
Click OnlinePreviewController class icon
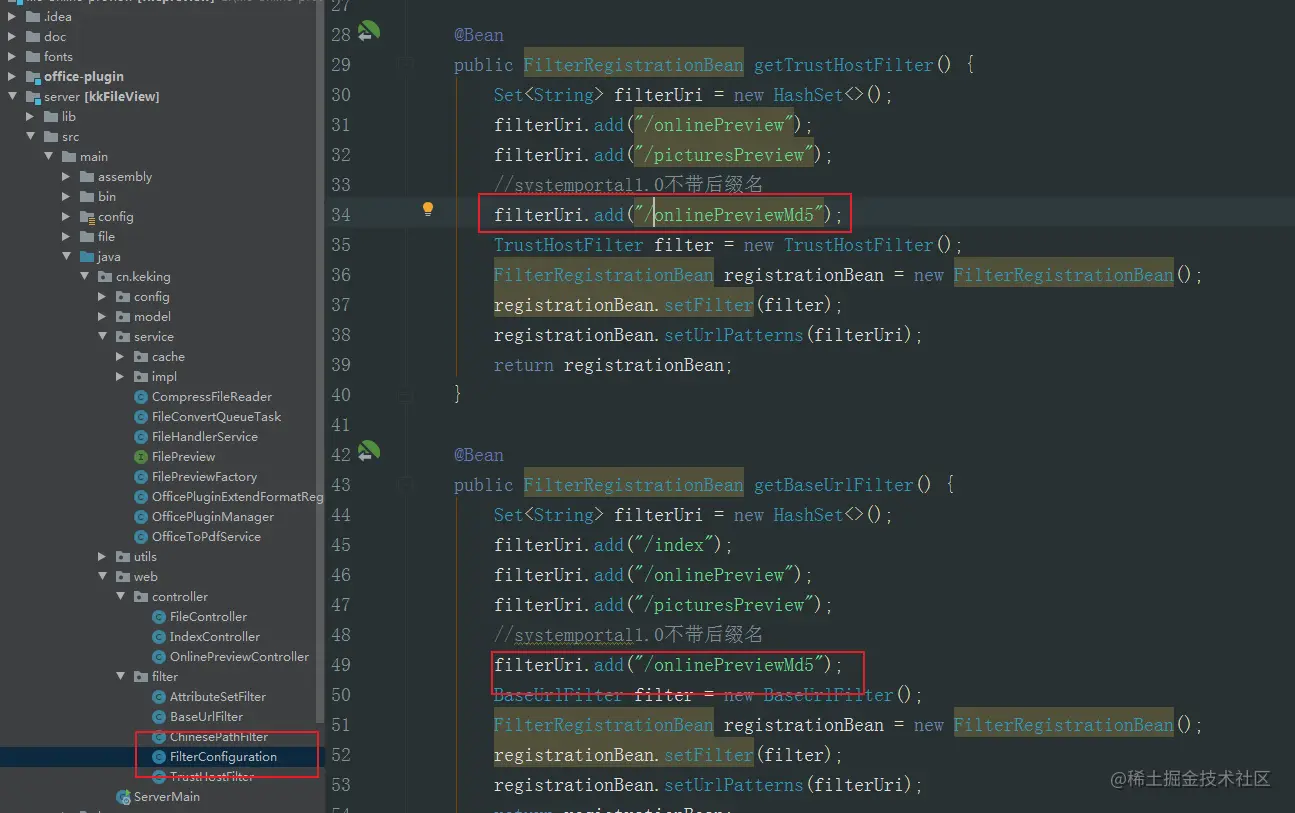pos(159,657)
